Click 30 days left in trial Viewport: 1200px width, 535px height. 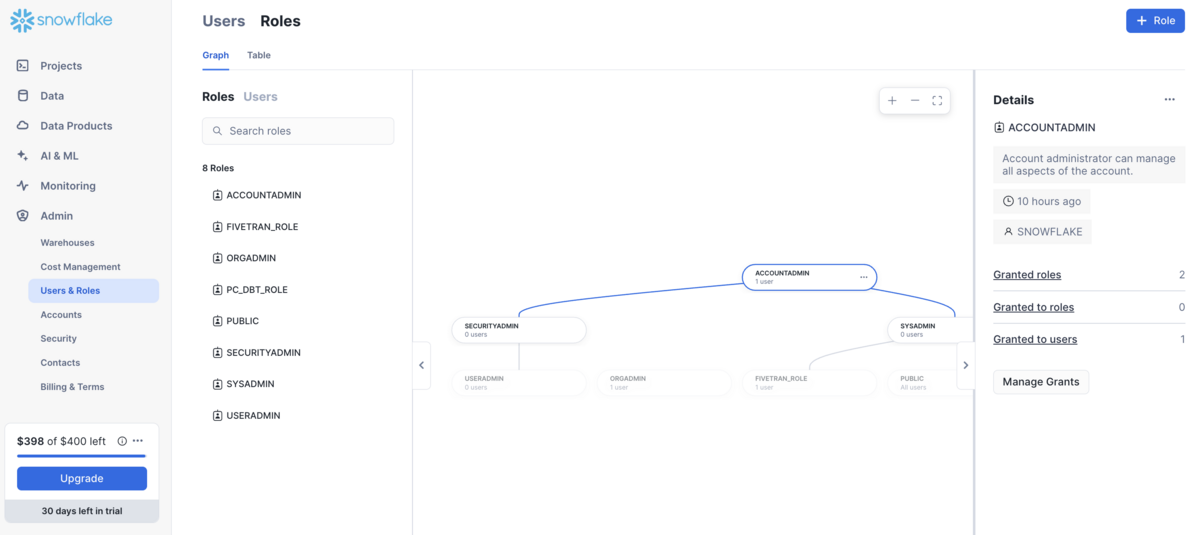click(x=82, y=511)
